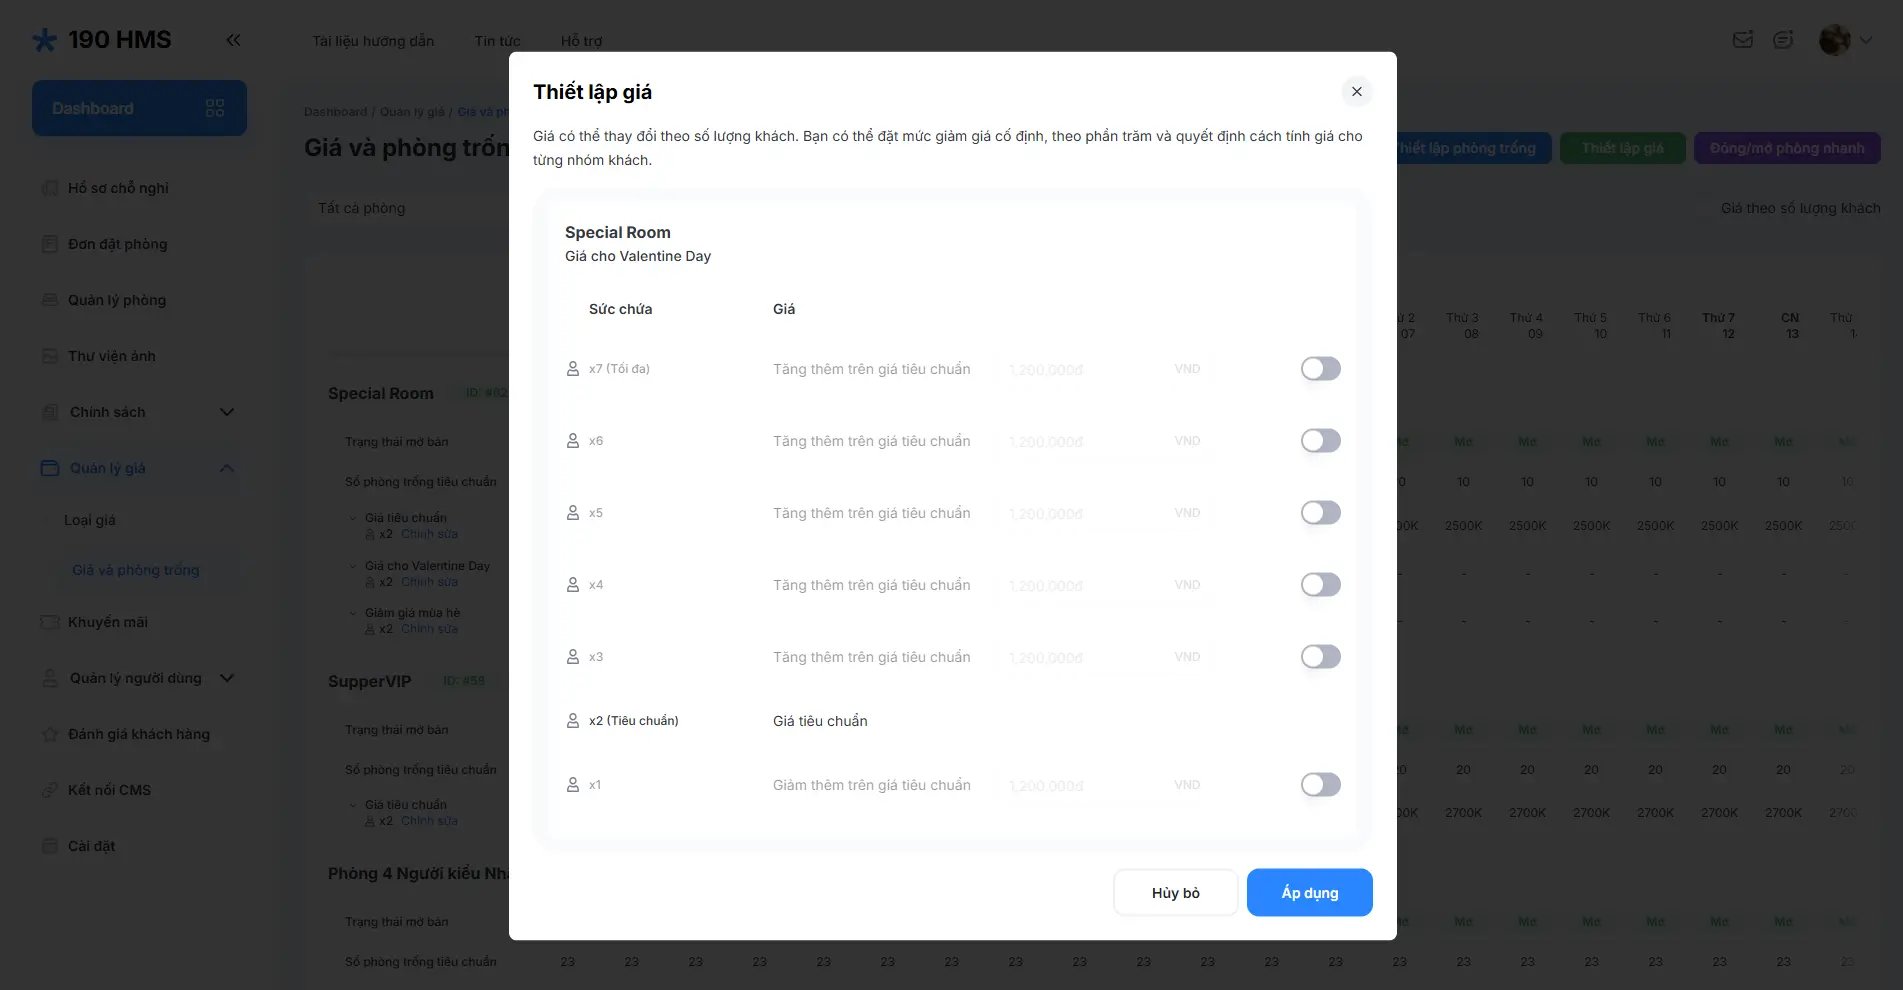Enable the x1 discount price toggle

1320,785
